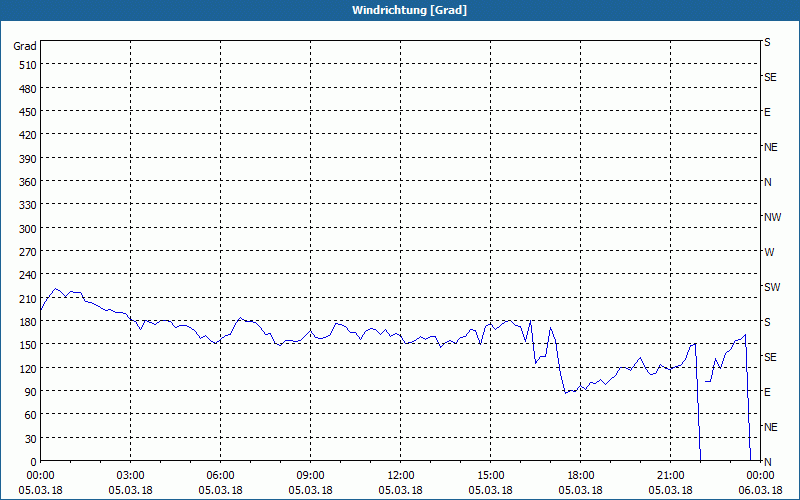Click the y-axis value "480"
This screenshot has width=800, height=500.
tap(29, 89)
